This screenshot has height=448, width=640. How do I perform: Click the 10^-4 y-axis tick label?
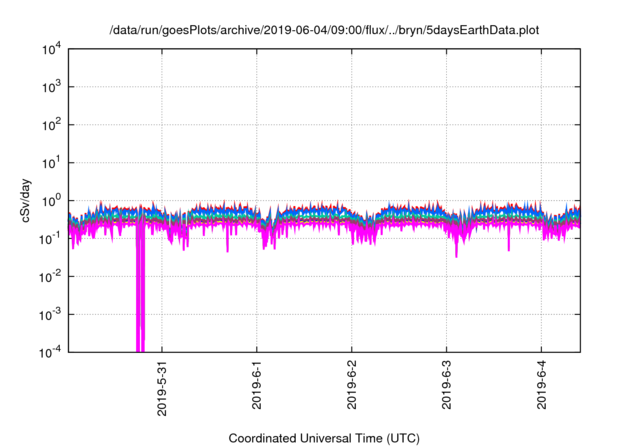tap(50, 352)
